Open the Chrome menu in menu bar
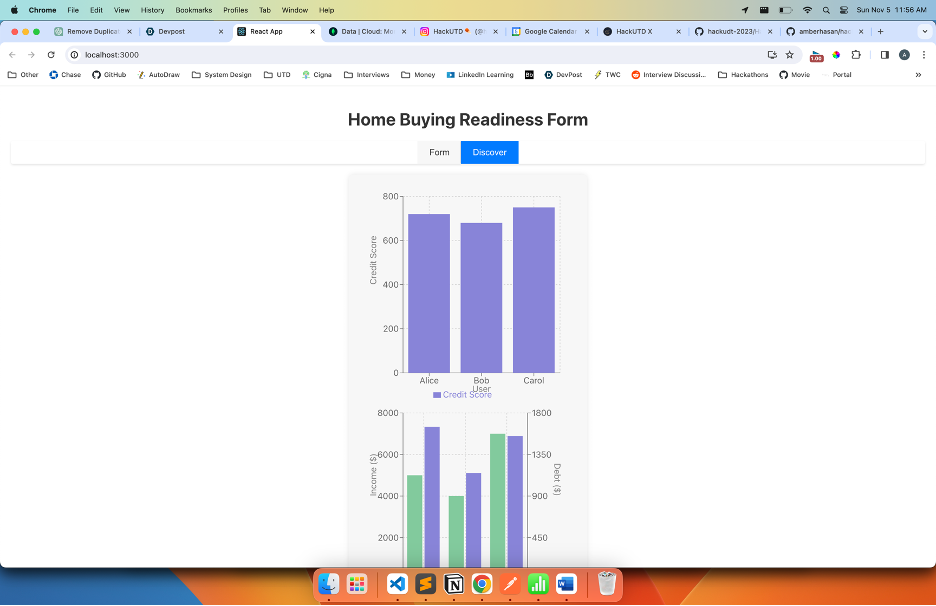Screen dimensions: 936x606 (42, 10)
